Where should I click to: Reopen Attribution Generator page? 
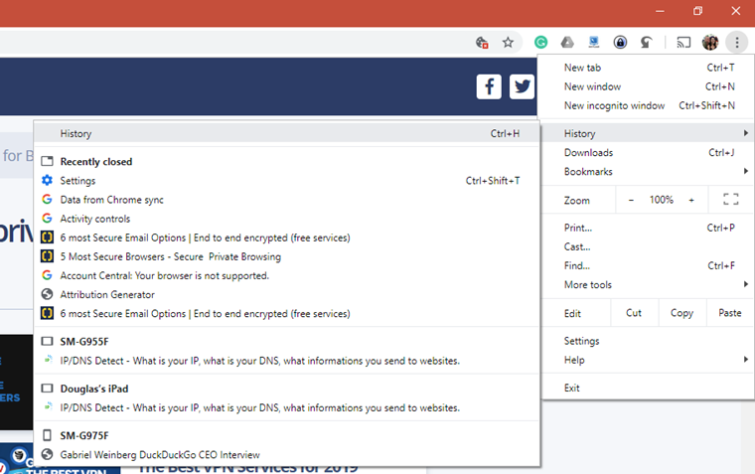287,294
